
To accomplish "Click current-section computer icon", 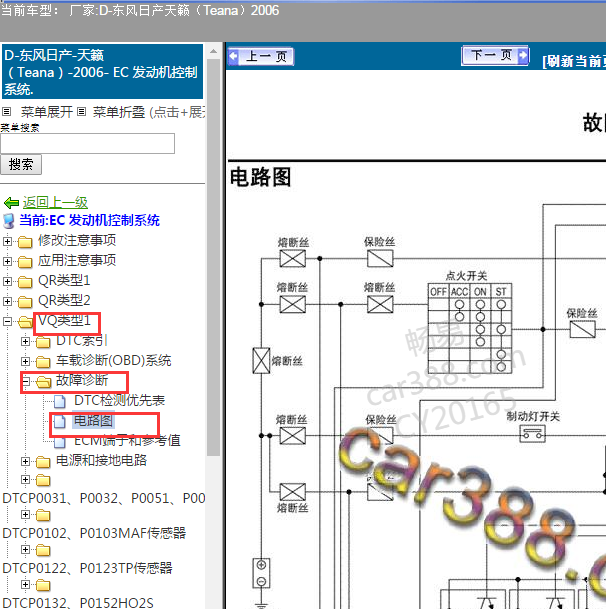I will pyautogui.click(x=9, y=221).
